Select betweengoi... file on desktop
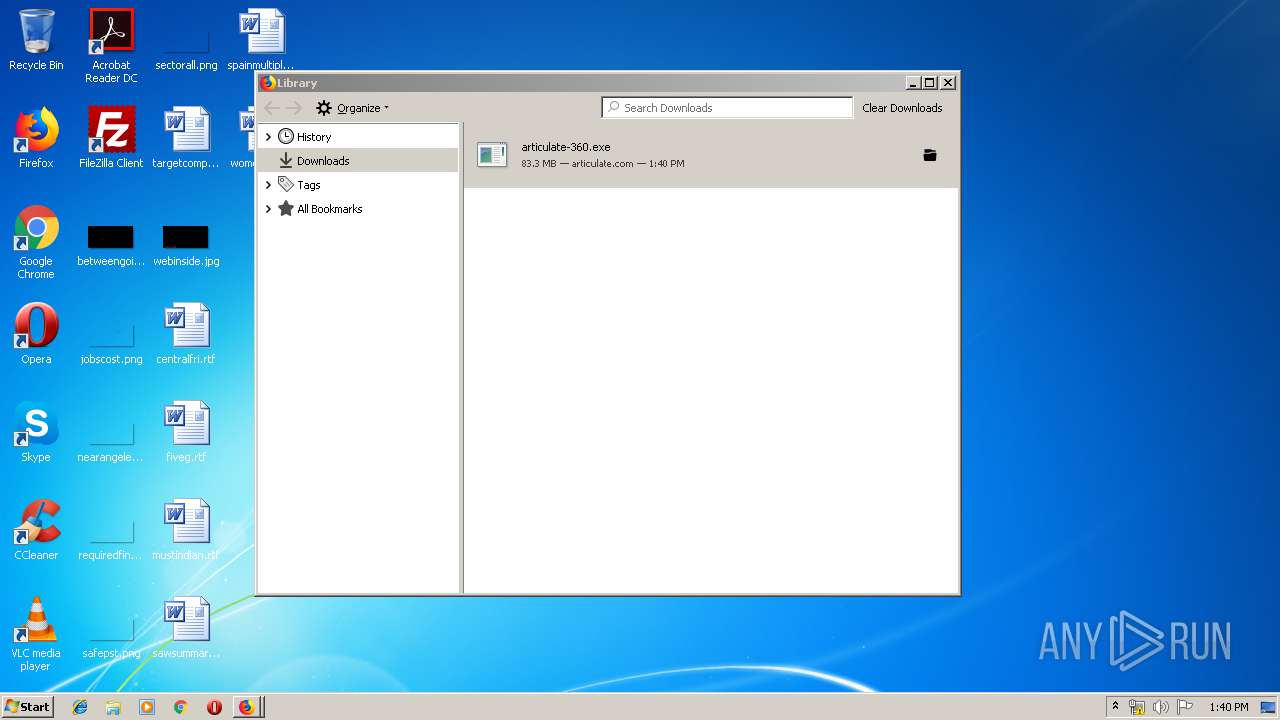 coord(111,246)
